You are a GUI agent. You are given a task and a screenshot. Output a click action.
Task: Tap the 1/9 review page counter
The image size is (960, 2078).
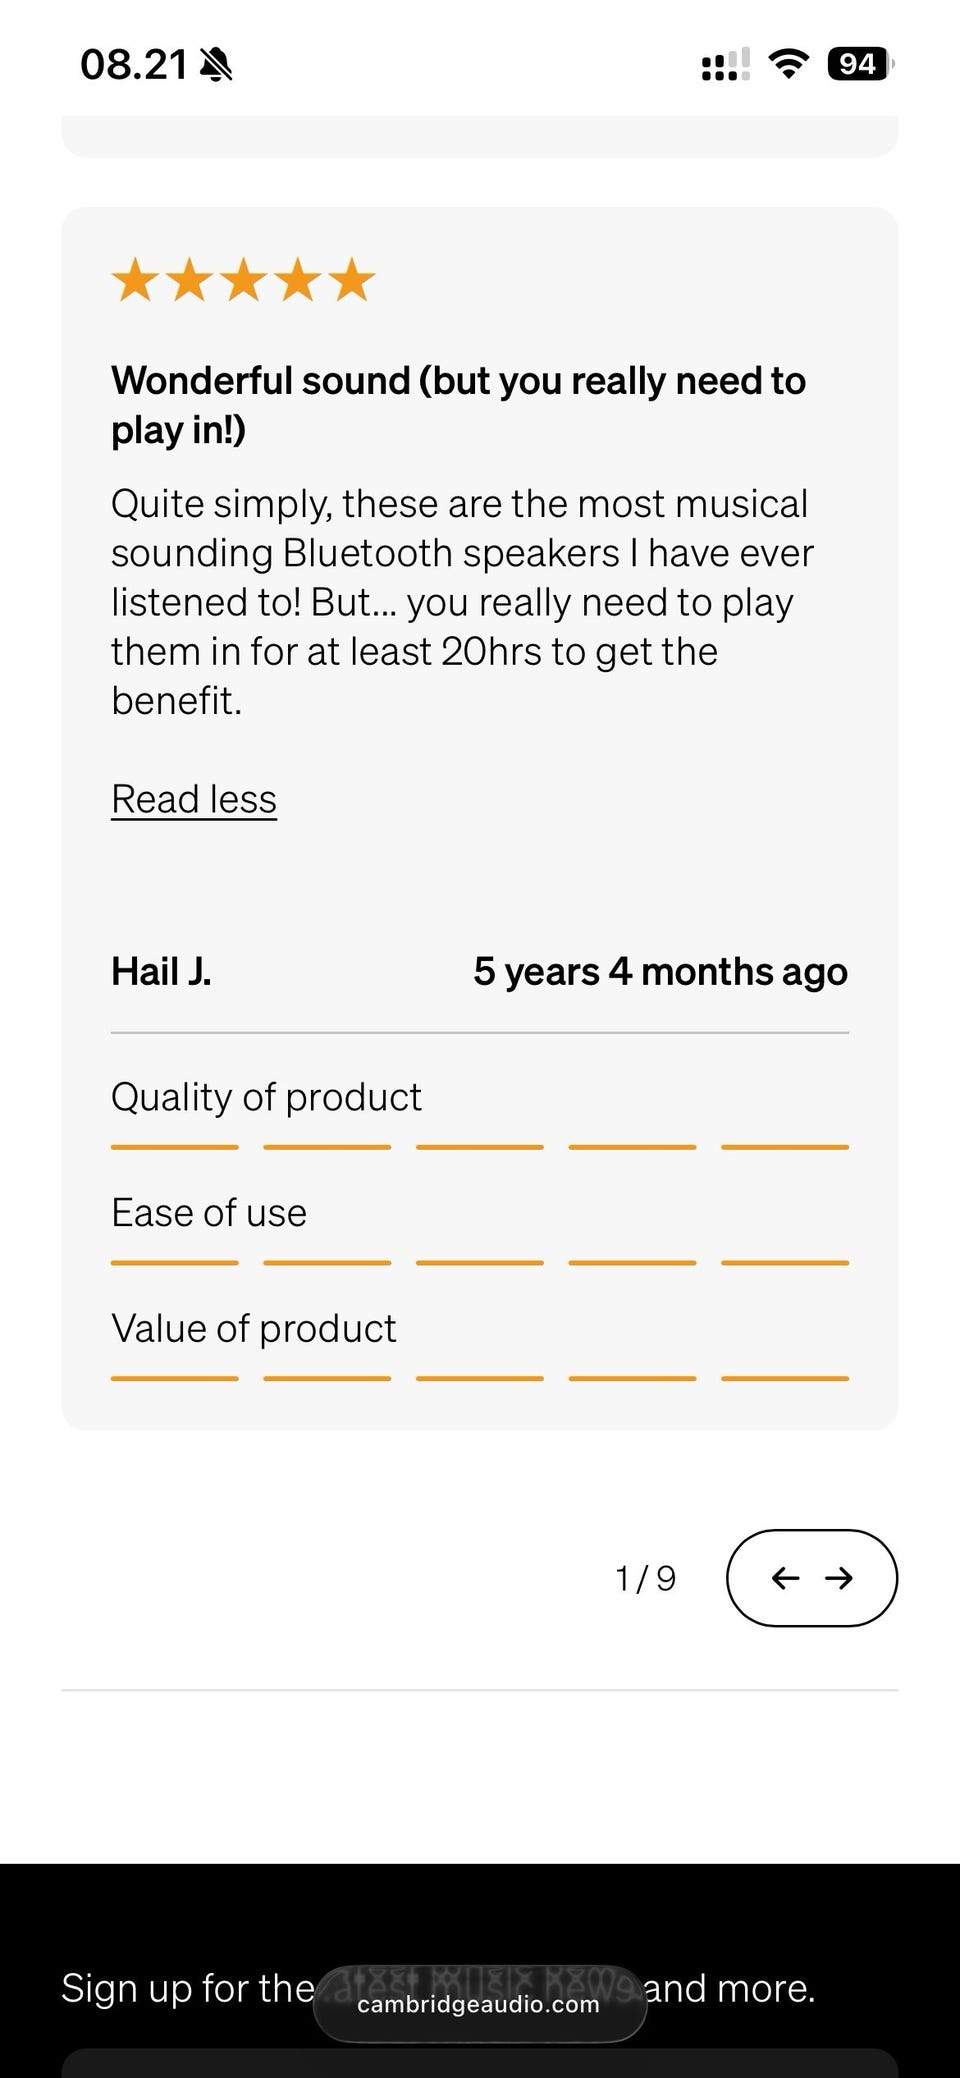coord(646,1578)
